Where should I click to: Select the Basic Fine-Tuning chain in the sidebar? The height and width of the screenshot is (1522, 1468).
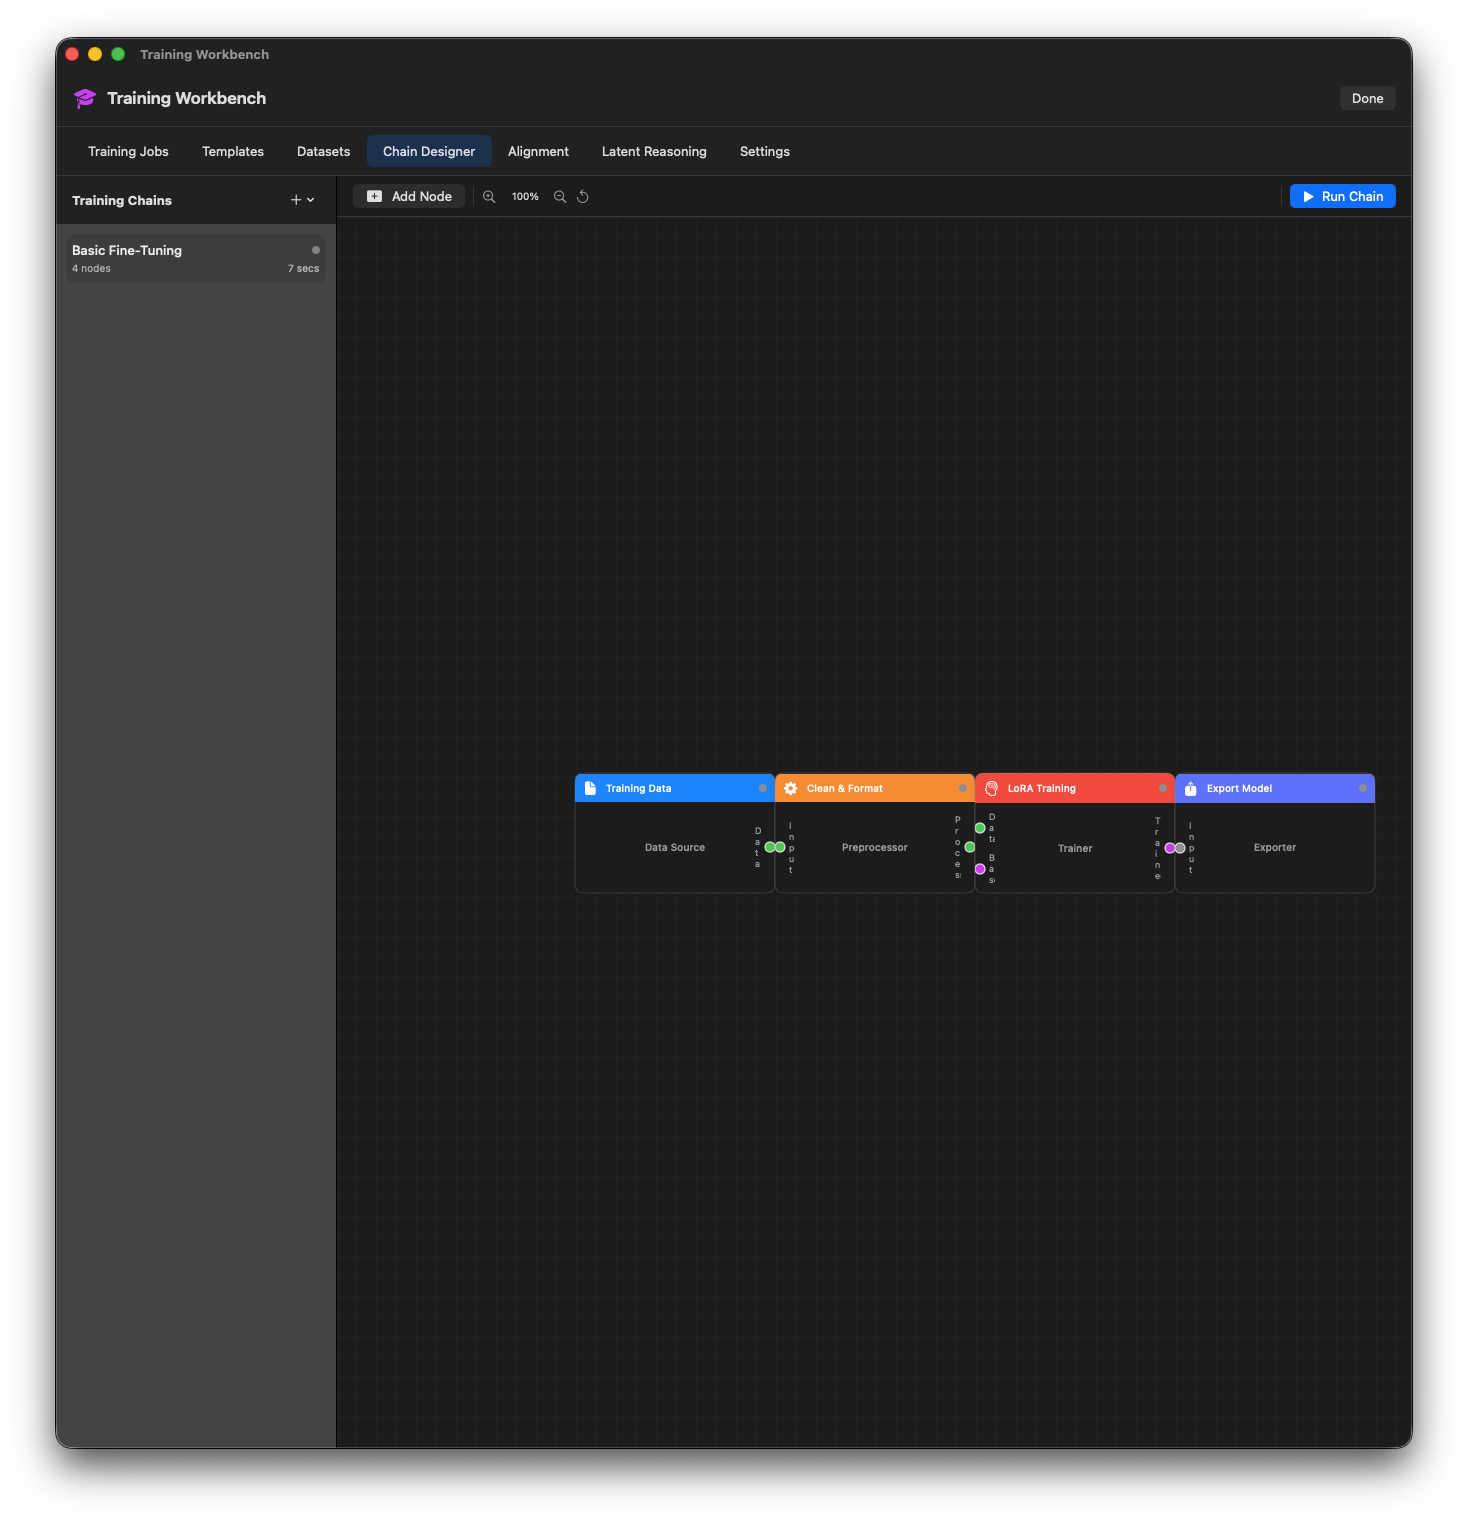(195, 257)
